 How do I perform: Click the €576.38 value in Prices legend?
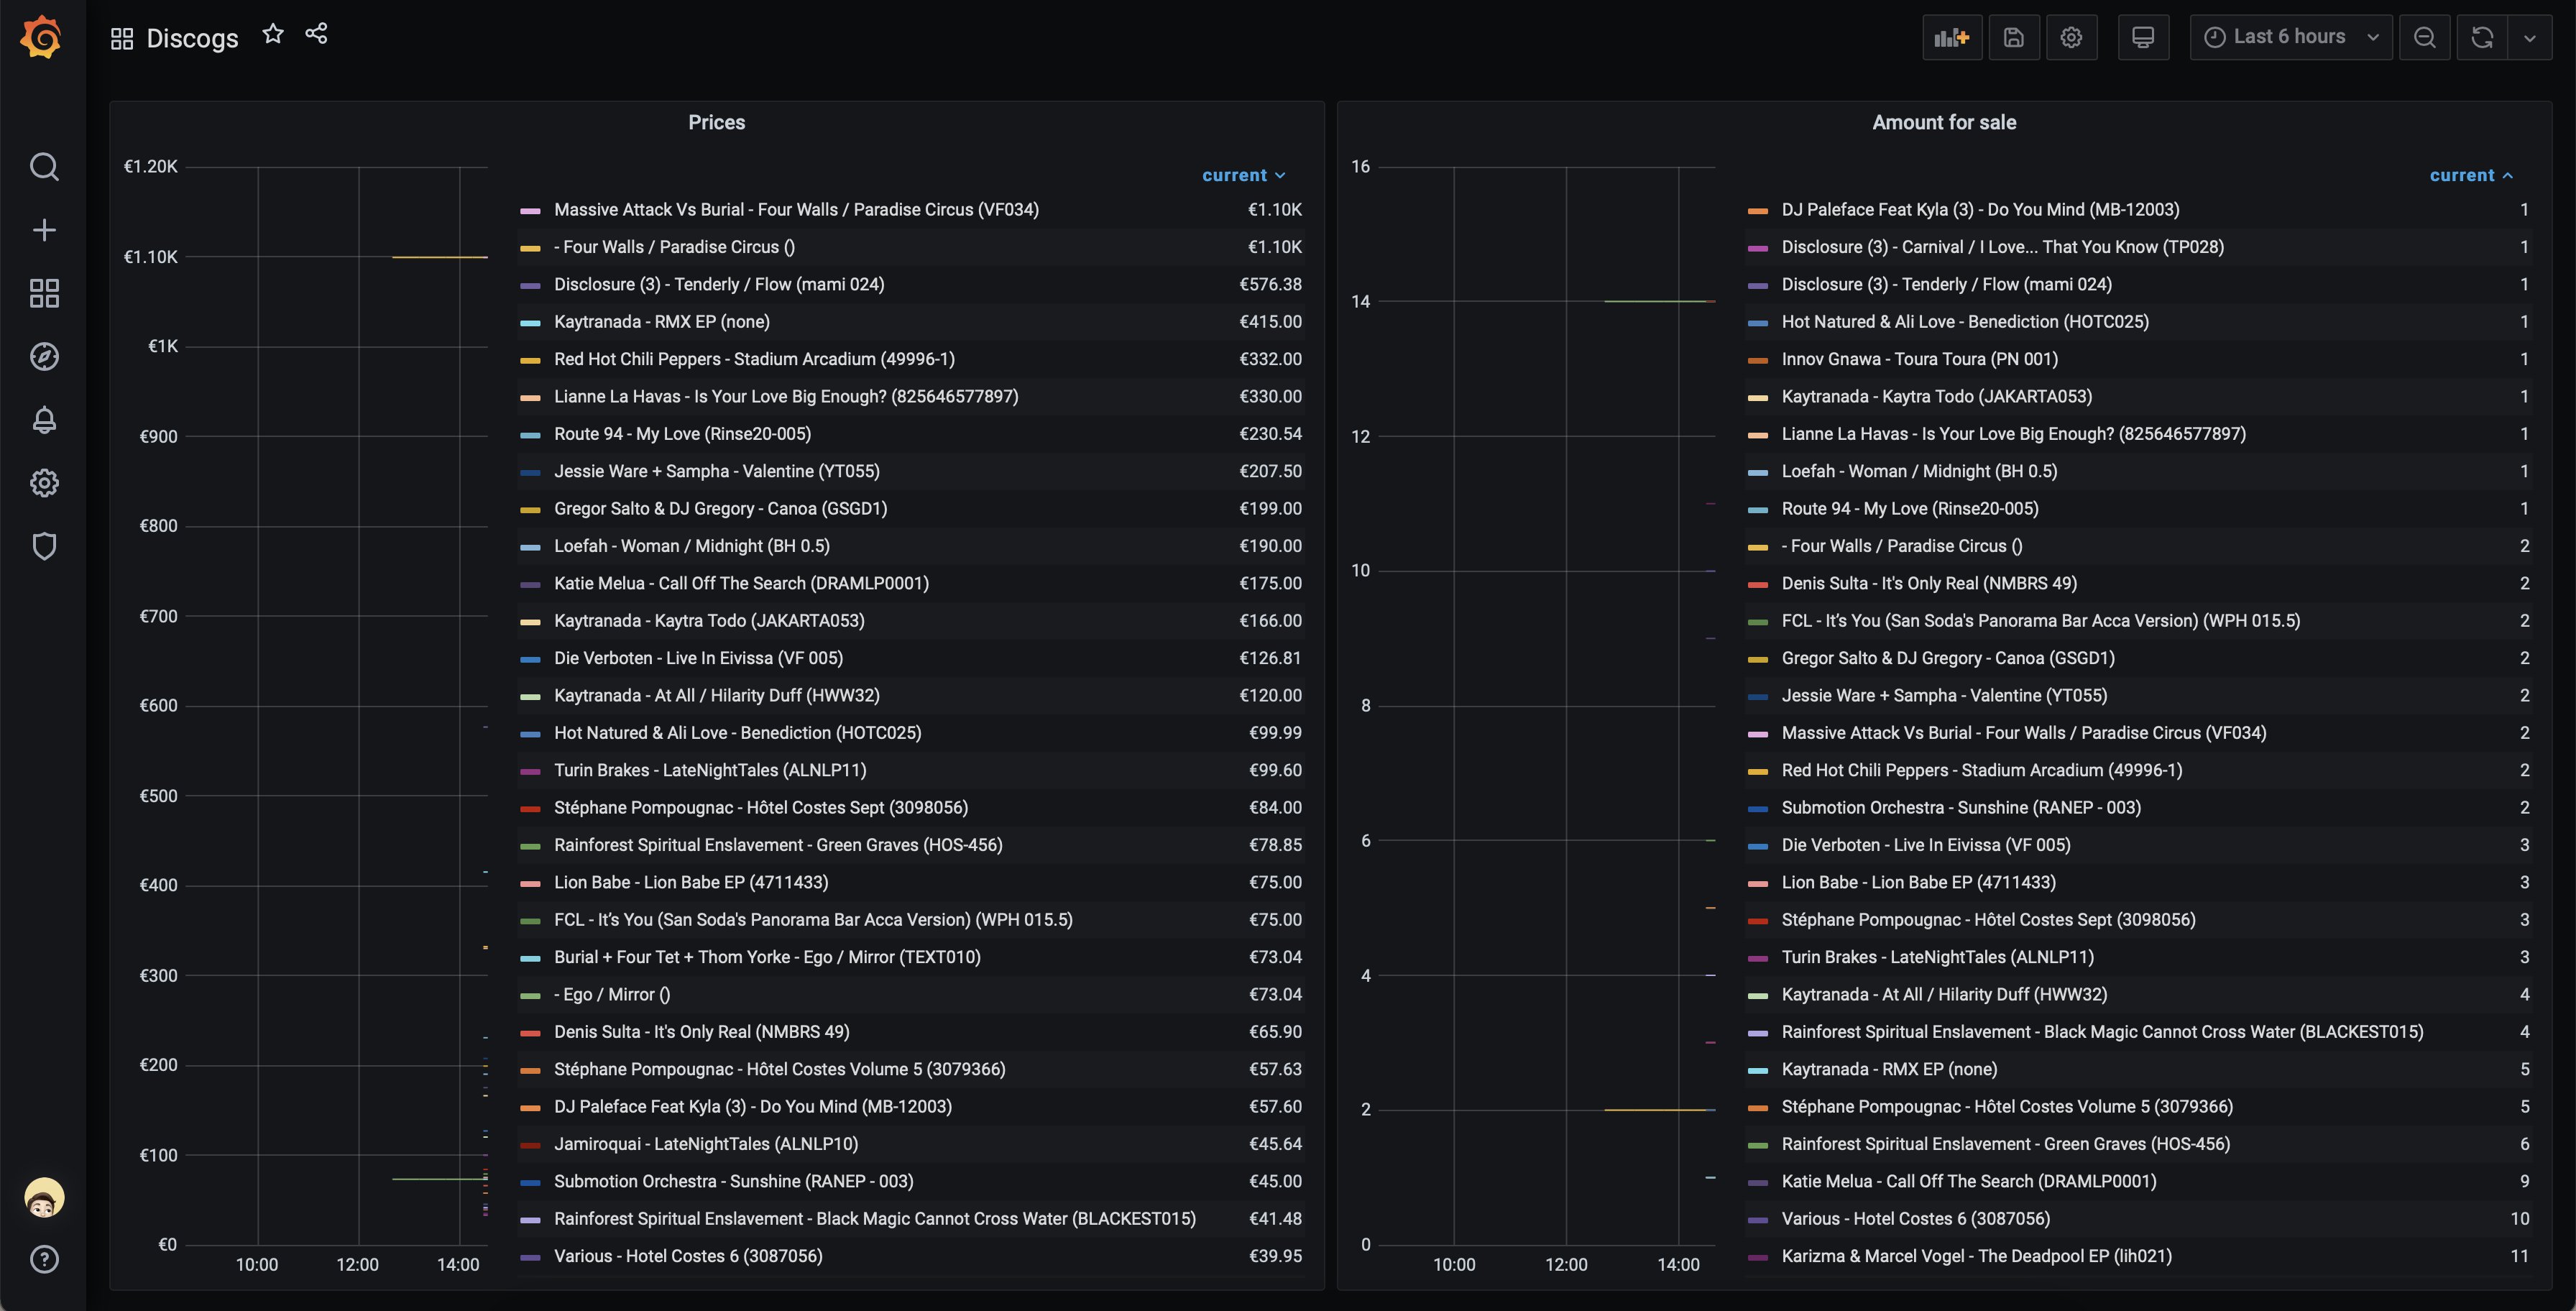click(1270, 285)
